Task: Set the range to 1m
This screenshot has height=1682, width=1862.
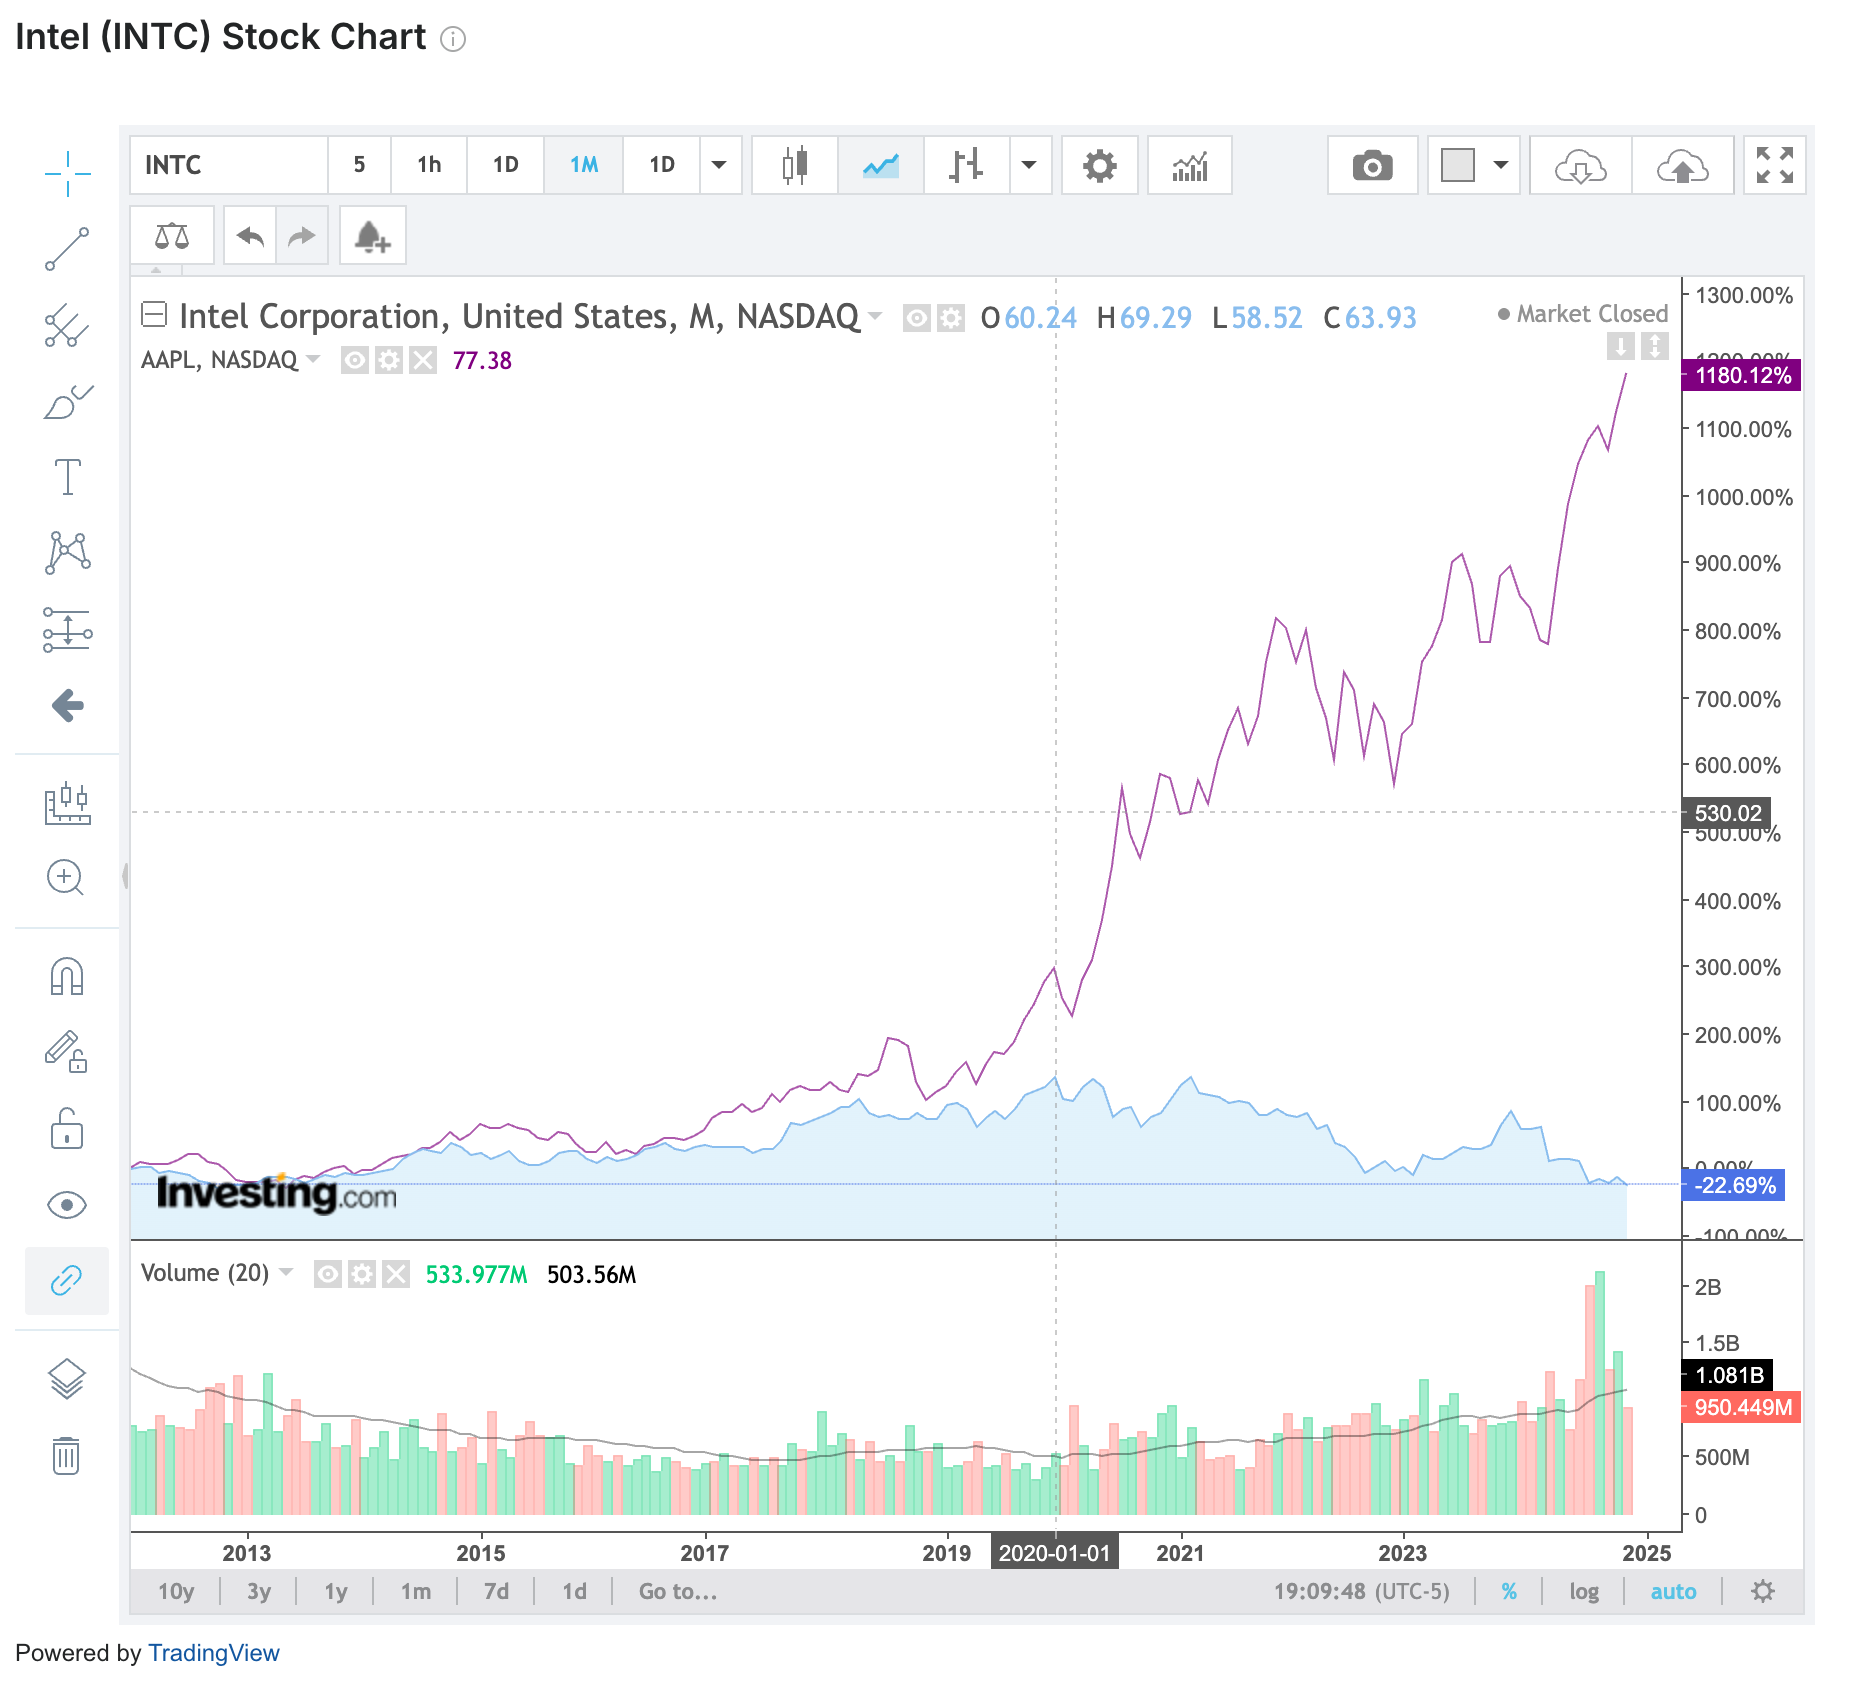Action: (x=416, y=1591)
